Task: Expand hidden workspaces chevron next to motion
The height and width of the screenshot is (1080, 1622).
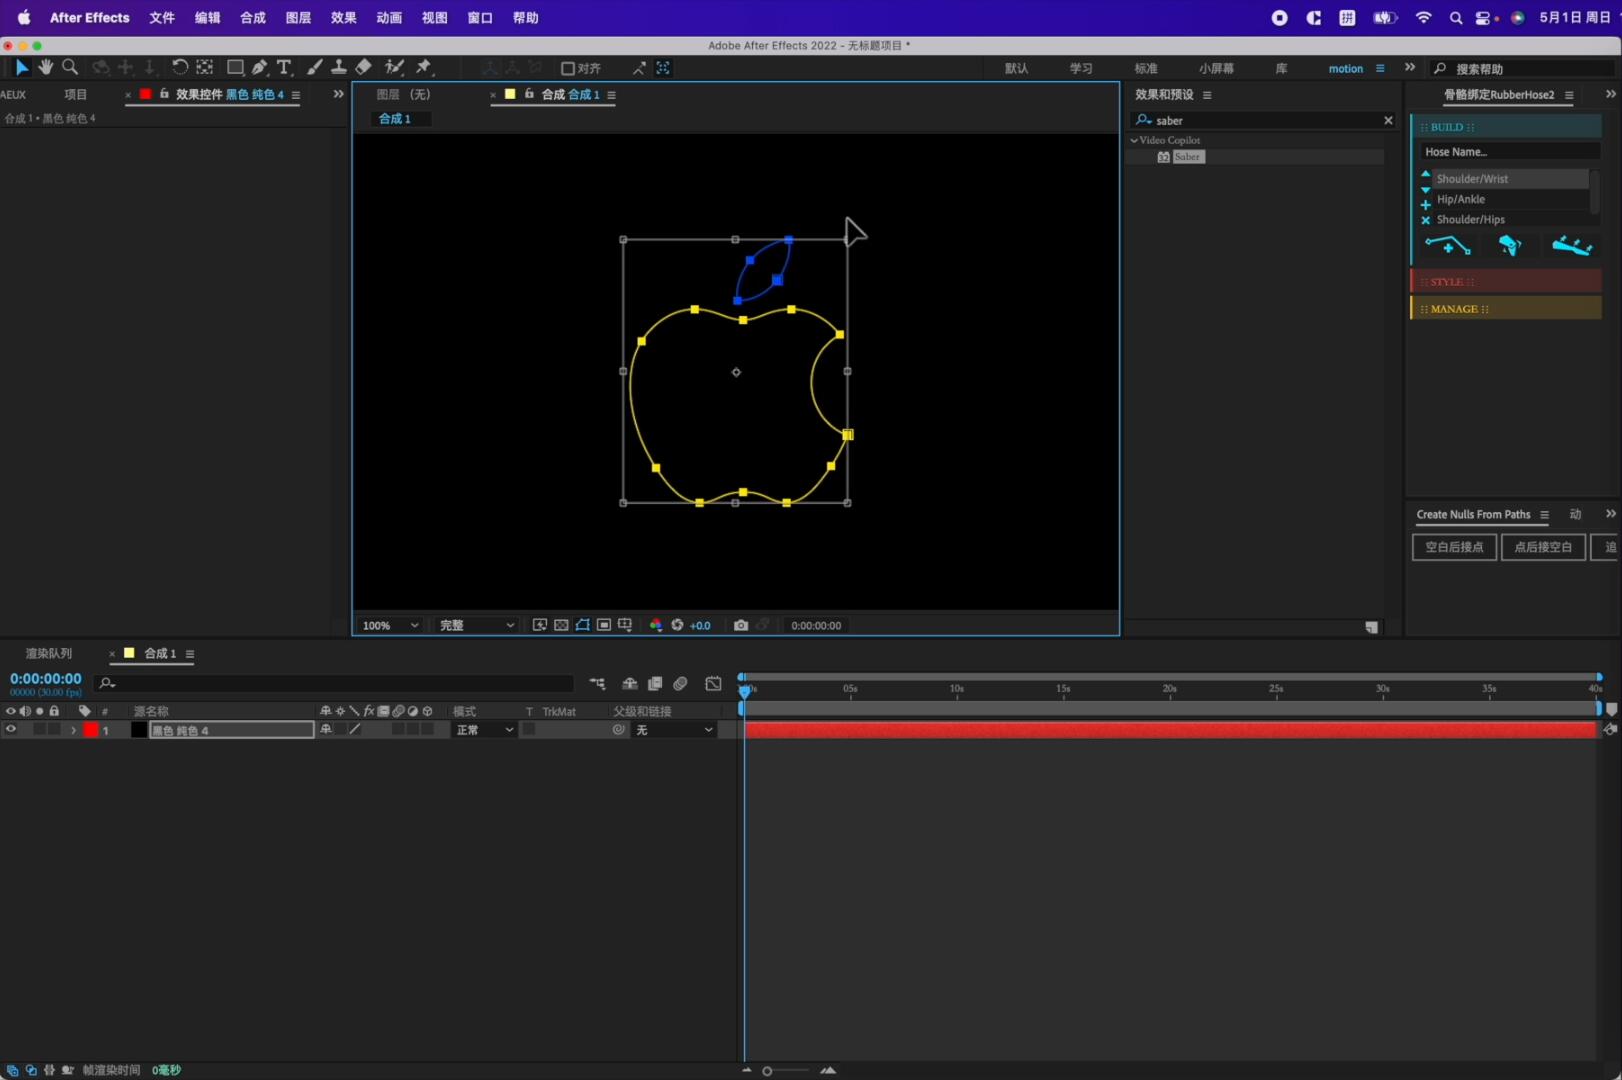Action: [x=1410, y=68]
